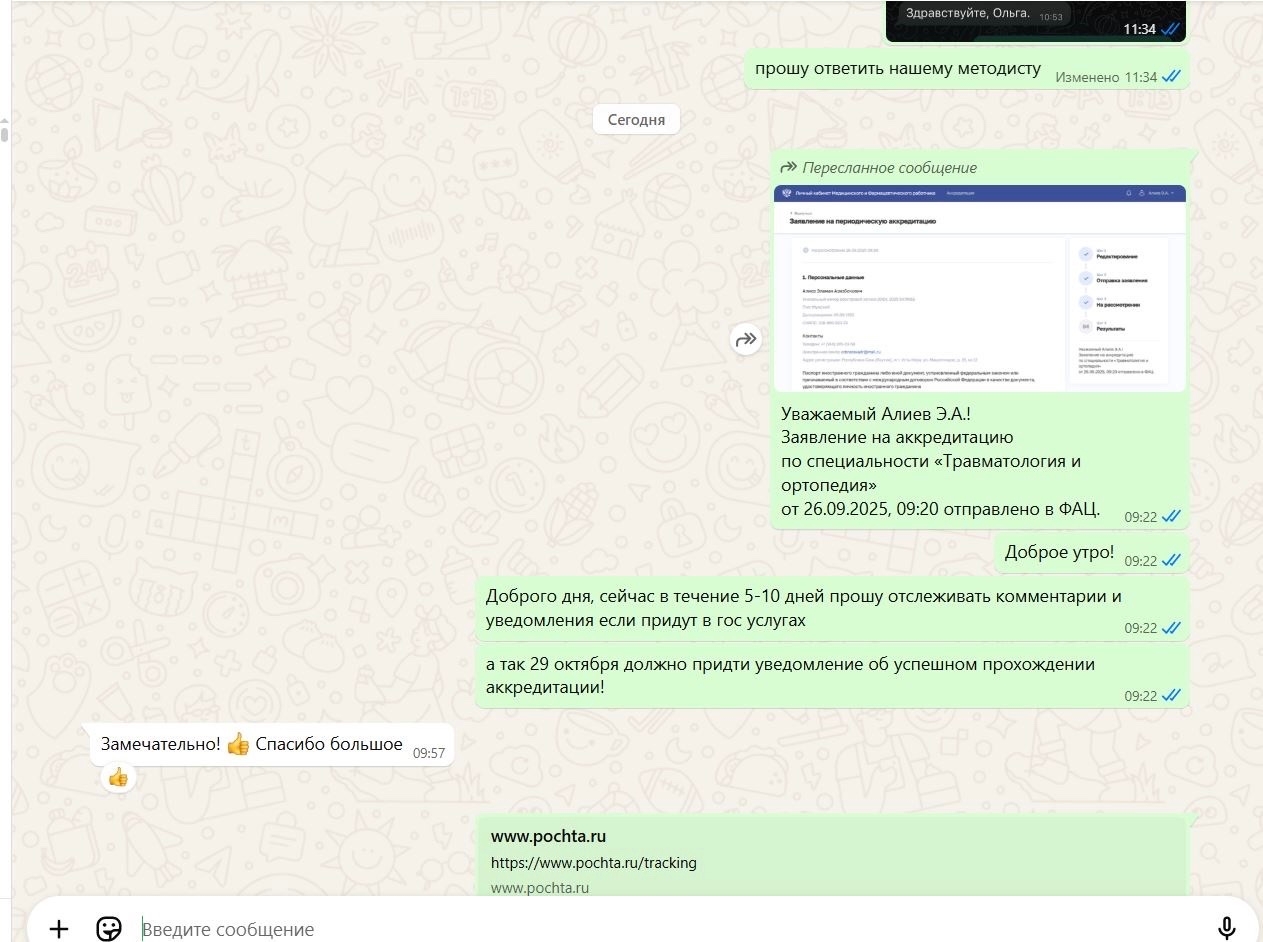Click the Замечательно! Спасибо большое message
The image size is (1263, 942).
coord(273,745)
